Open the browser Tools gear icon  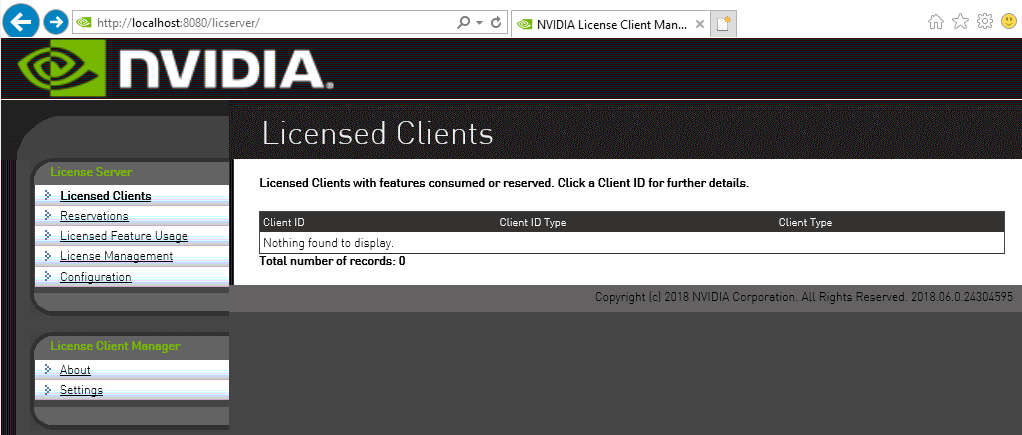coord(984,21)
